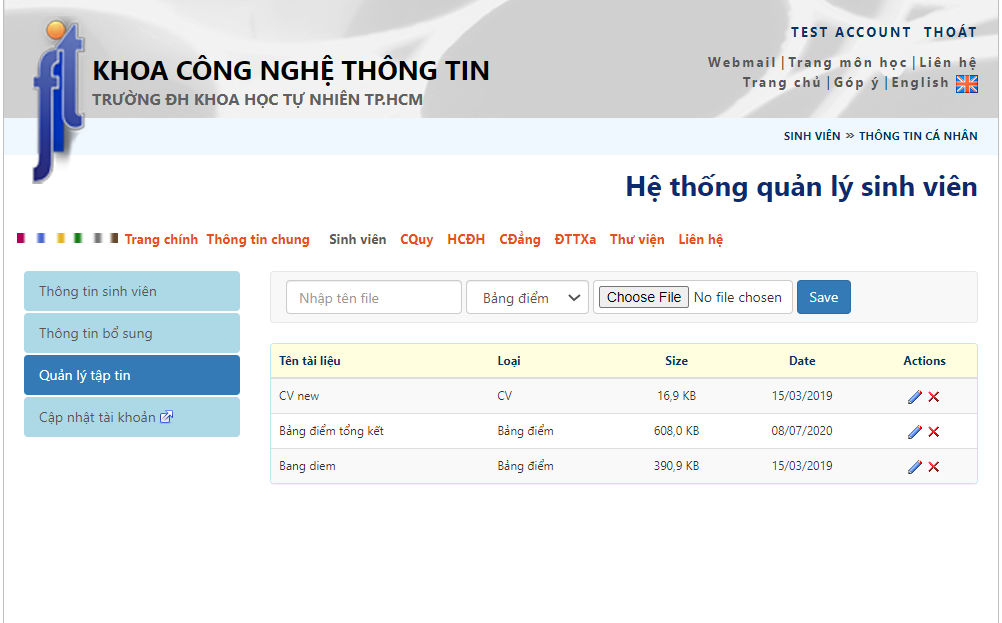
Task: Open the Webmail link
Action: (x=741, y=63)
